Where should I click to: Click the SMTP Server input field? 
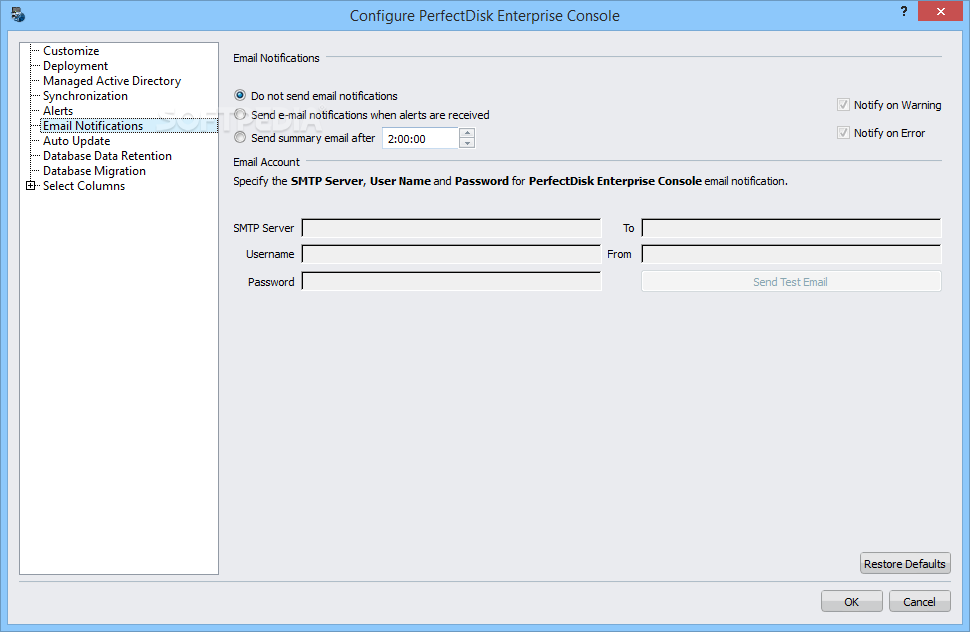click(452, 228)
